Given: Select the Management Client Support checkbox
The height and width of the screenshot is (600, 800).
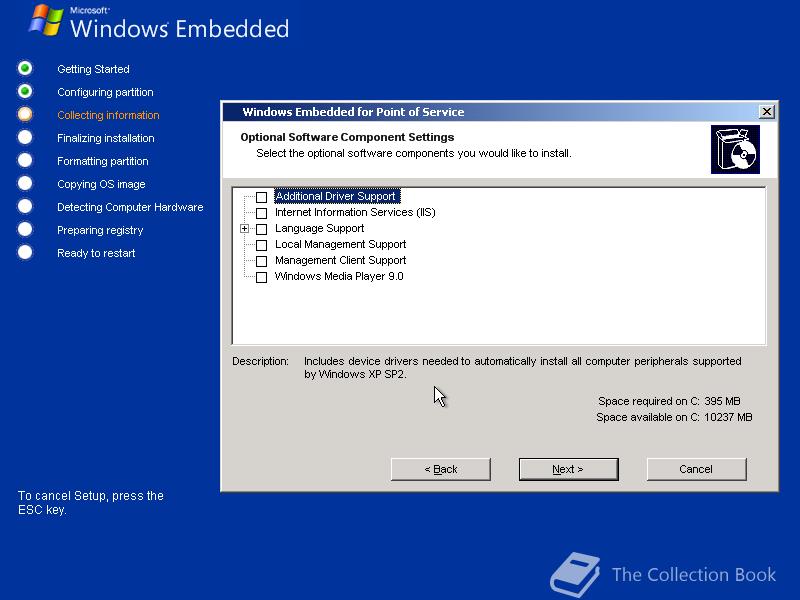Looking at the screenshot, I should coord(261,261).
